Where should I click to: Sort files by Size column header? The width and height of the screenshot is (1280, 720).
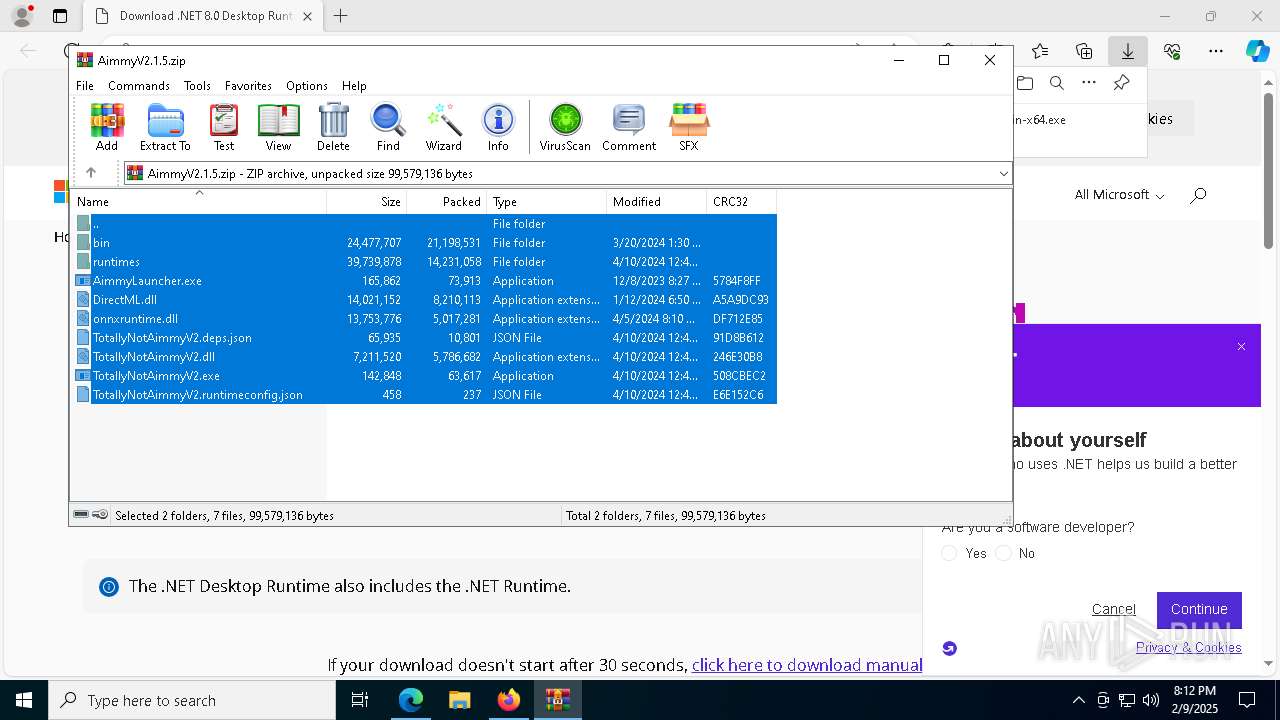[x=367, y=201]
